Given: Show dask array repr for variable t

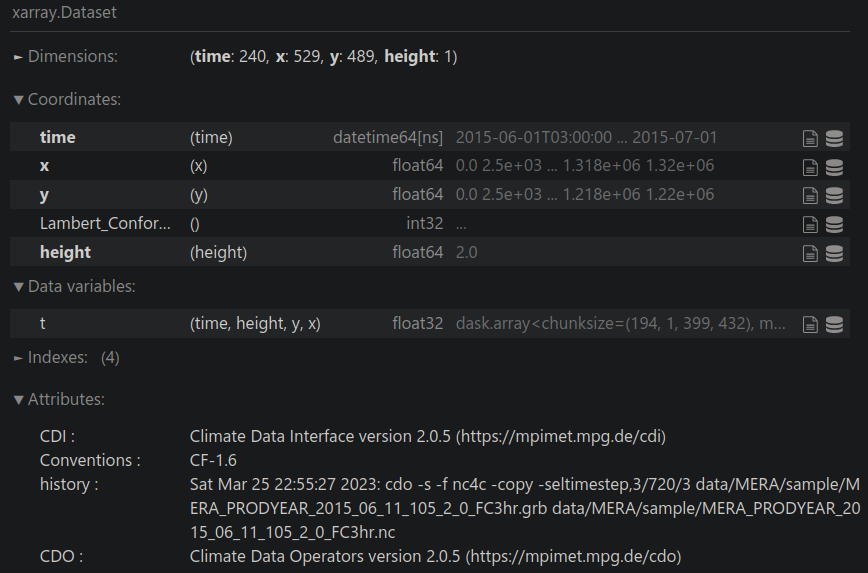Looking at the screenshot, I should pyautogui.click(x=833, y=324).
